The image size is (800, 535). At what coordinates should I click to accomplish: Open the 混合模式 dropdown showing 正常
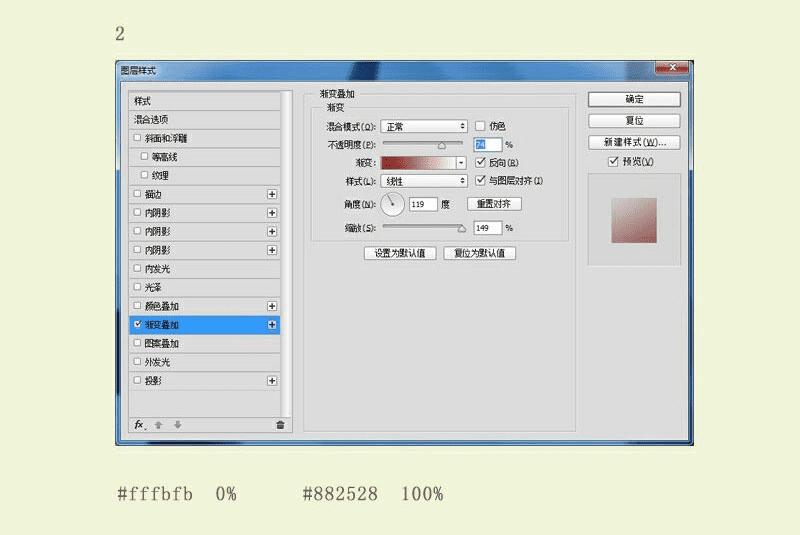coord(423,126)
